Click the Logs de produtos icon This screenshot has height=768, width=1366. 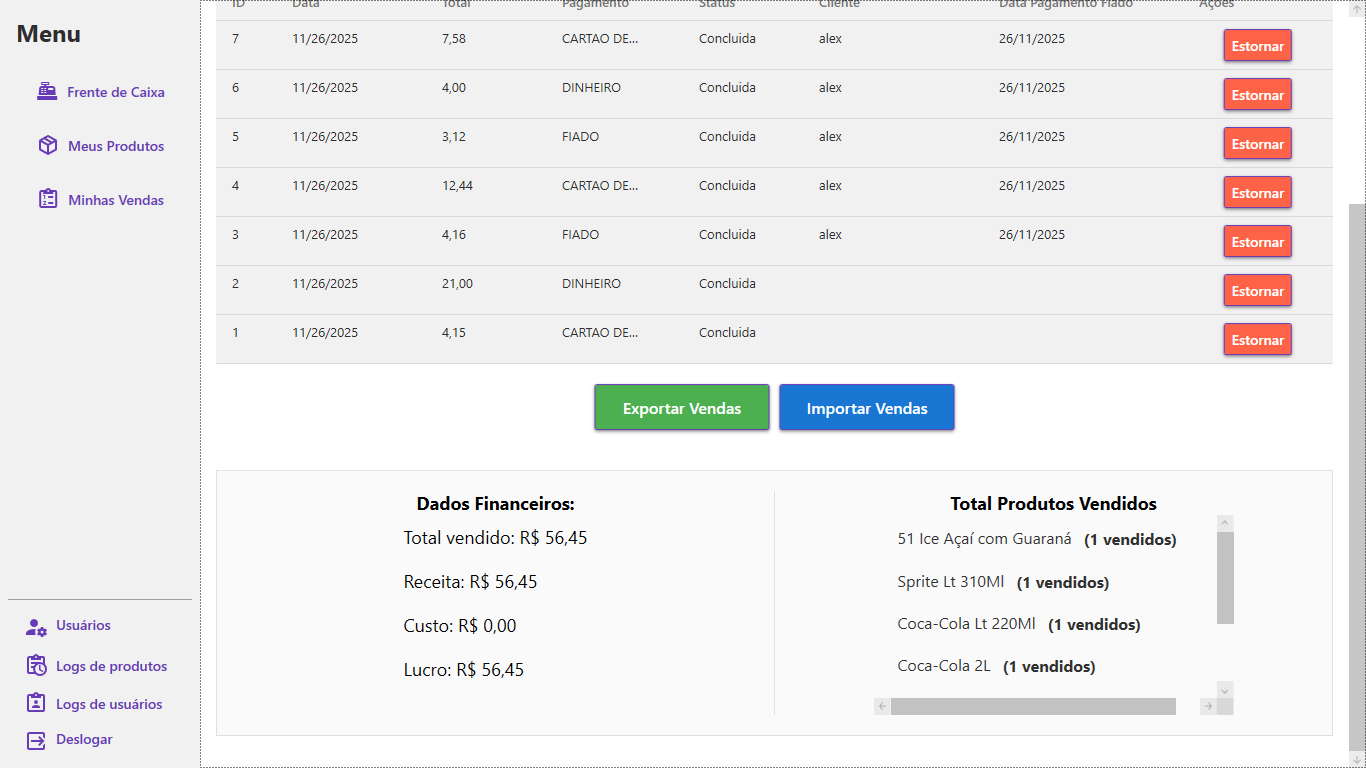pos(36,666)
